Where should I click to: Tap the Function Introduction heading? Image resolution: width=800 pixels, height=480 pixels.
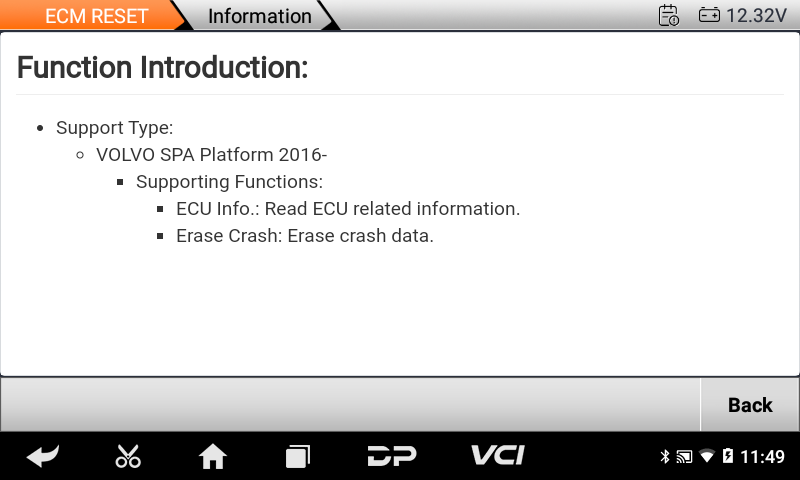[162, 67]
